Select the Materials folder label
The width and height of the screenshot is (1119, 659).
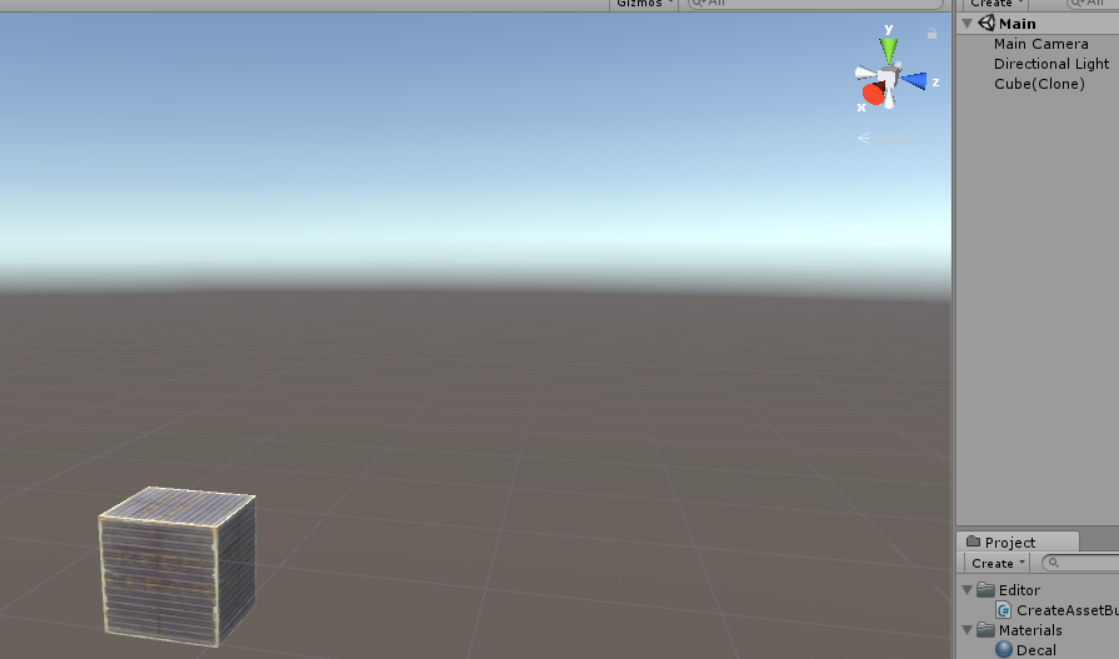(1030, 630)
